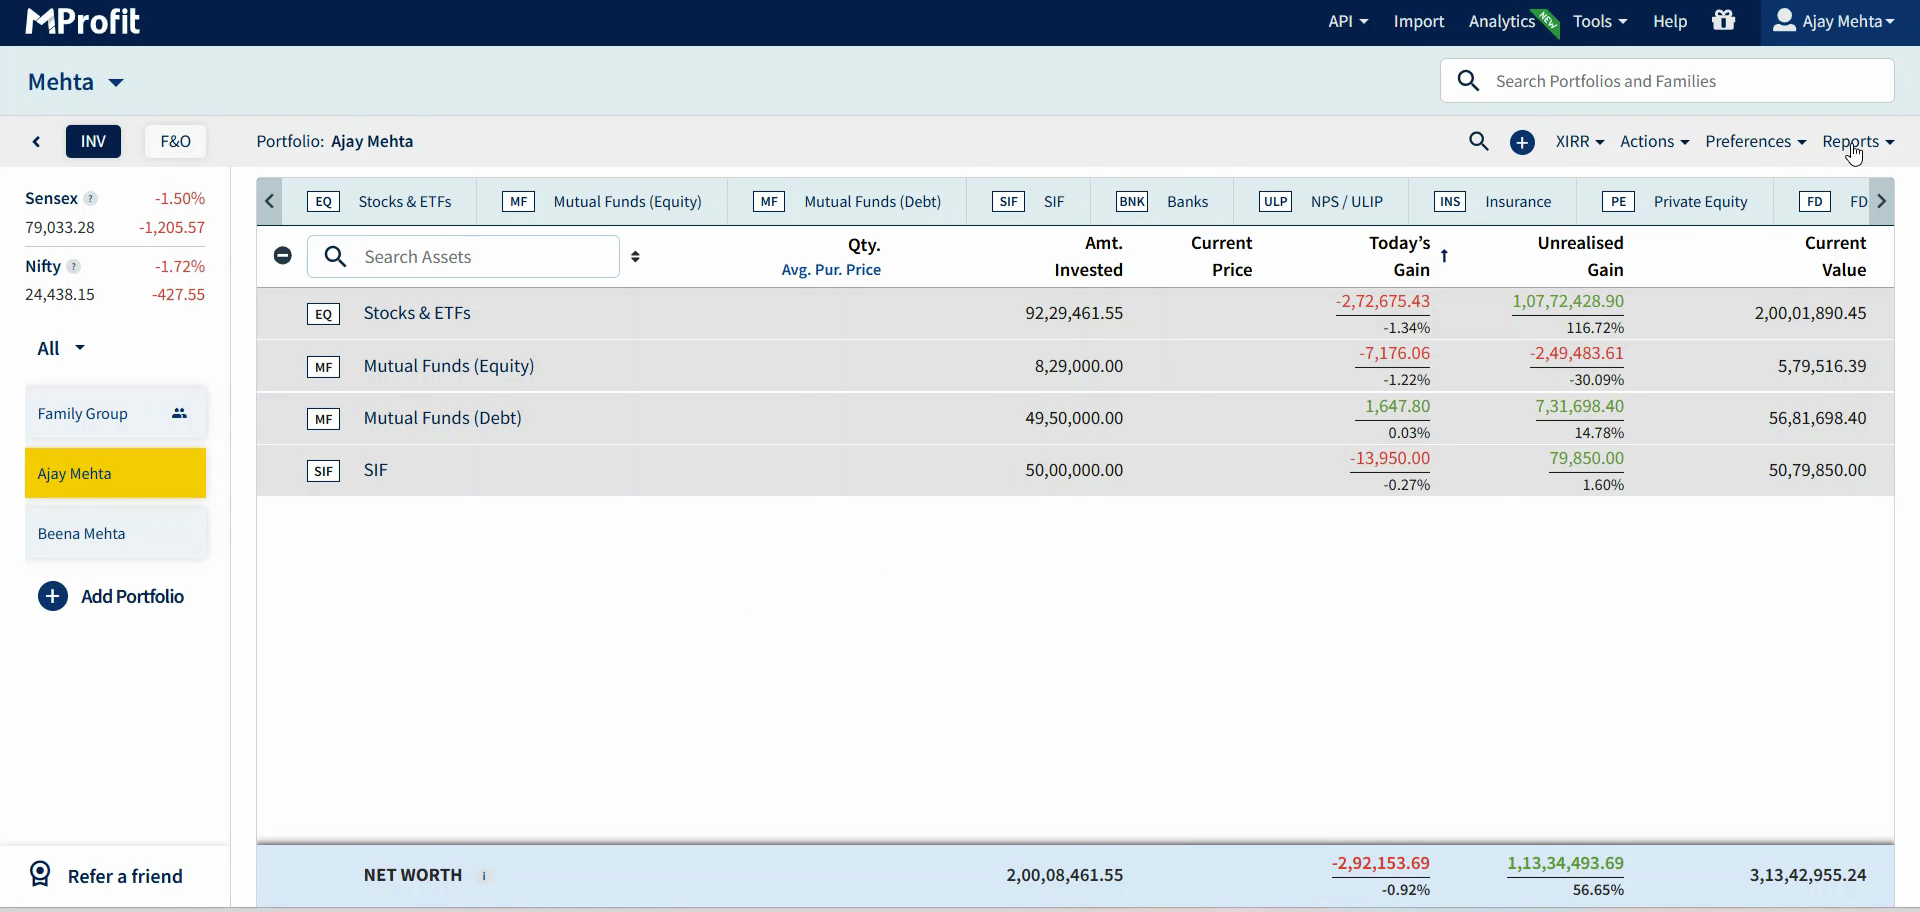Select the INV view toggle
The height and width of the screenshot is (912, 1920).
tap(93, 142)
